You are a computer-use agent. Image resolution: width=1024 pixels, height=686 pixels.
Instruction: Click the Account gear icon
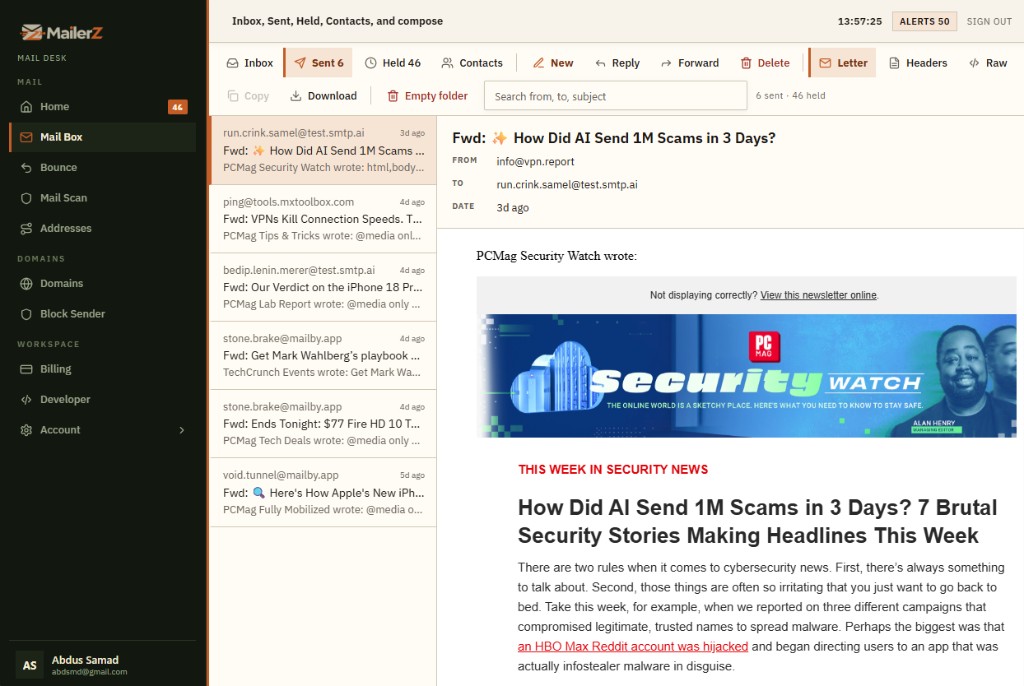click(26, 430)
